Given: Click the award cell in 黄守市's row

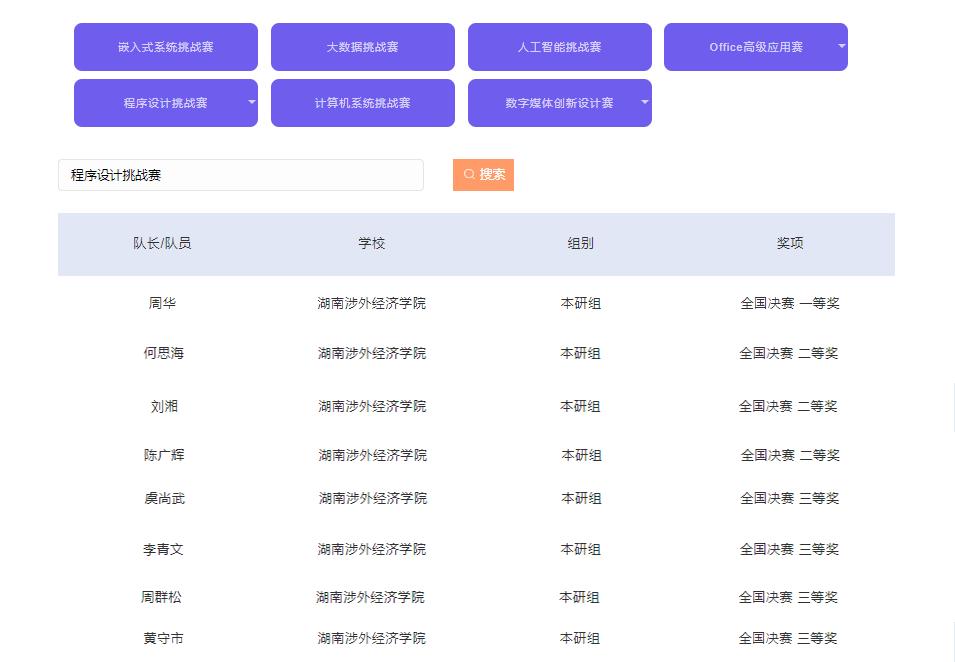Looking at the screenshot, I should 788,638.
